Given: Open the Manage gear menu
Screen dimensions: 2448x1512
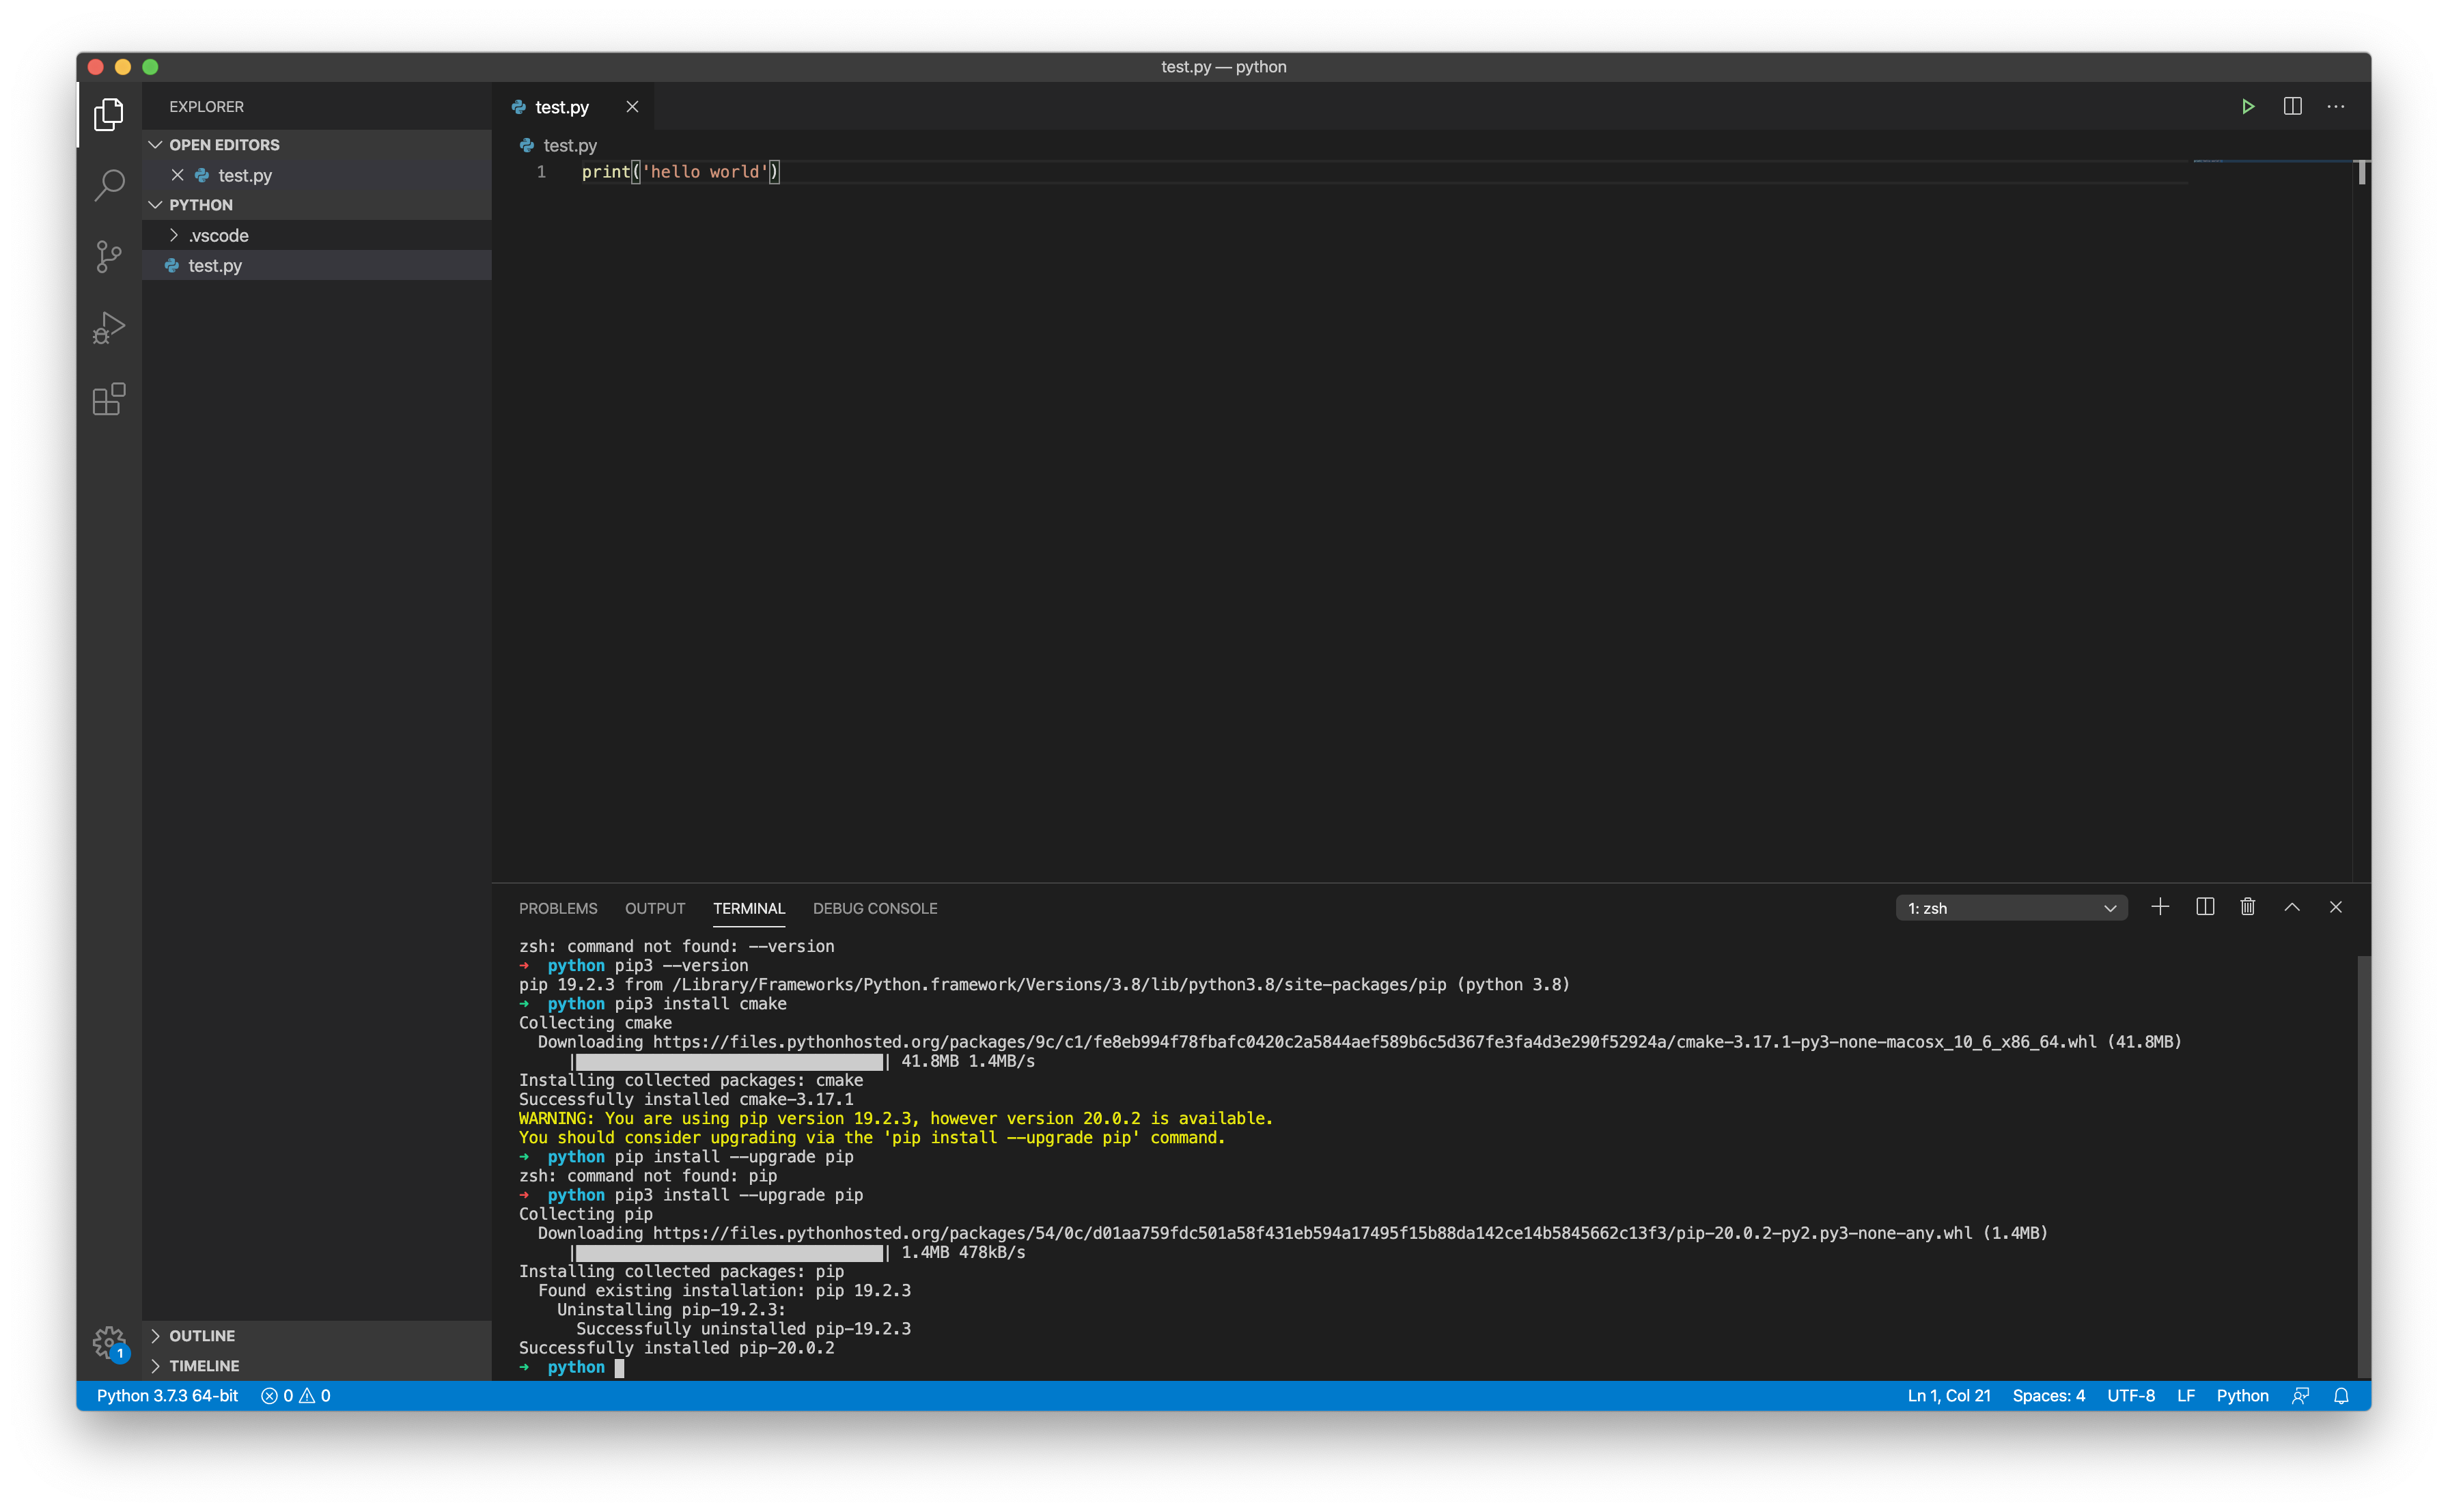Looking at the screenshot, I should (109, 1343).
